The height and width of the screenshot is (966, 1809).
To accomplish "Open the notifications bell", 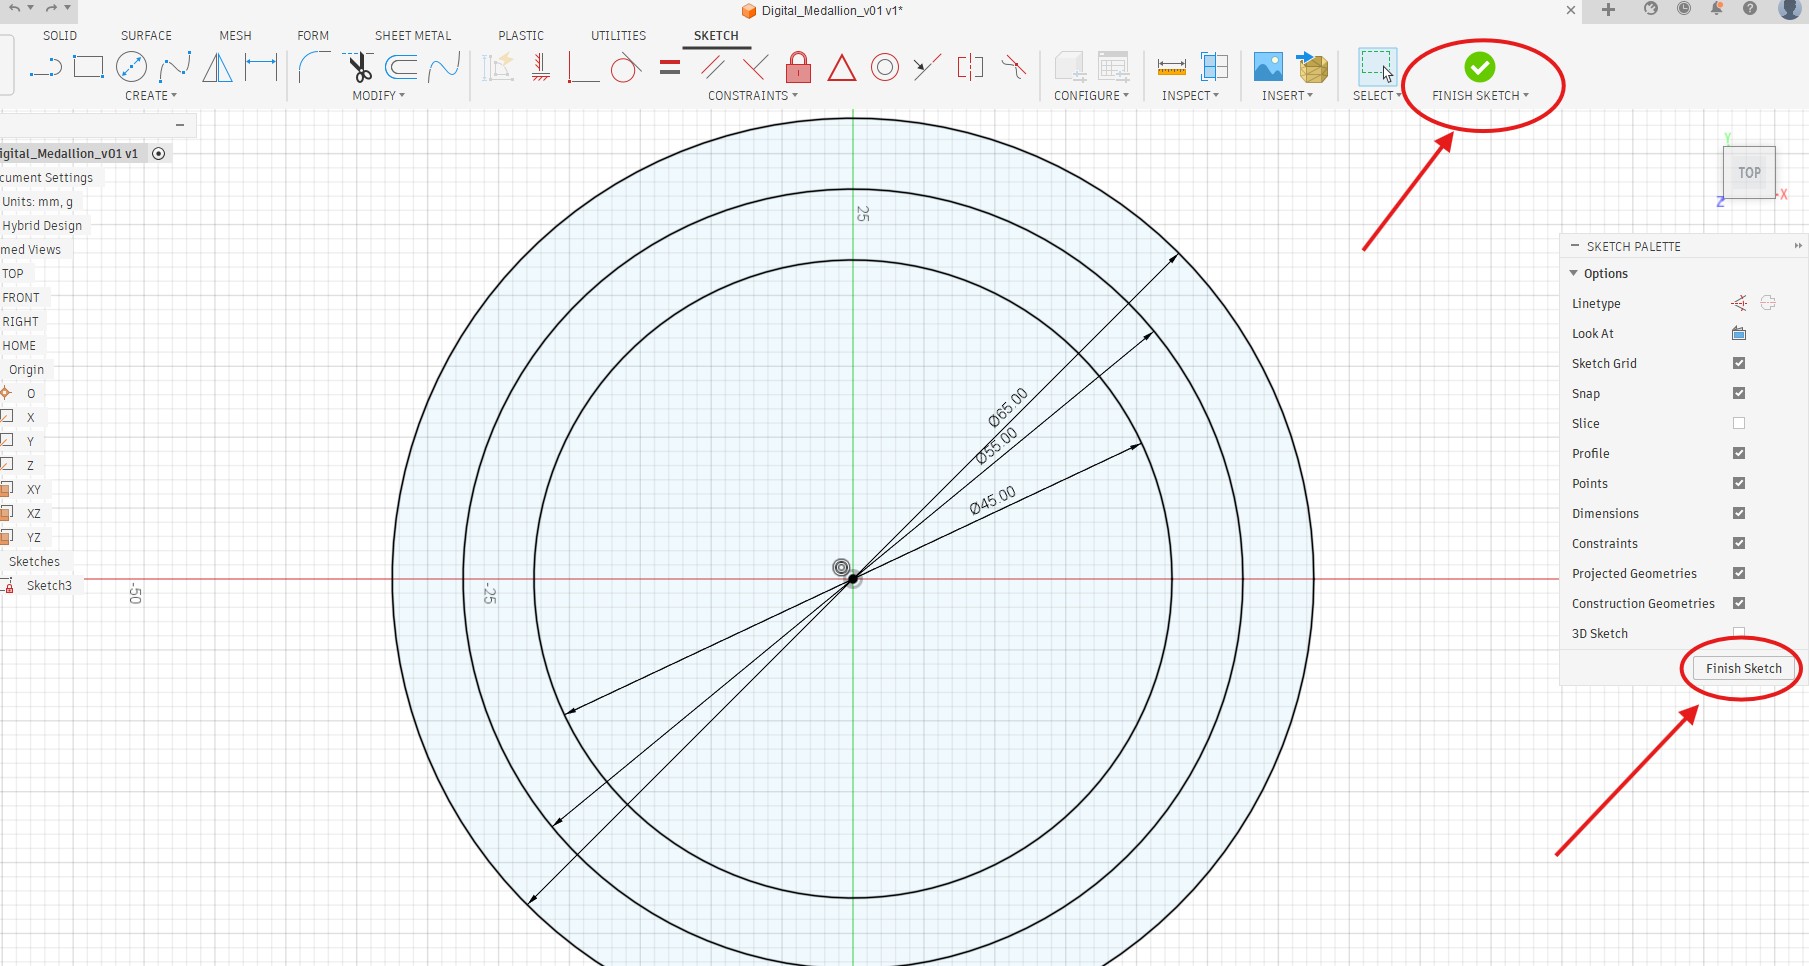I will [1717, 10].
